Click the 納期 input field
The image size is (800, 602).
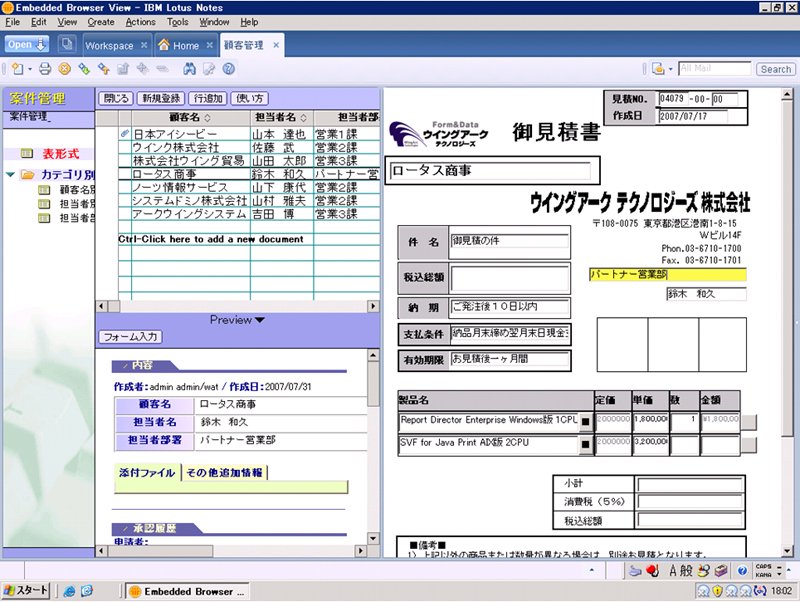point(509,307)
